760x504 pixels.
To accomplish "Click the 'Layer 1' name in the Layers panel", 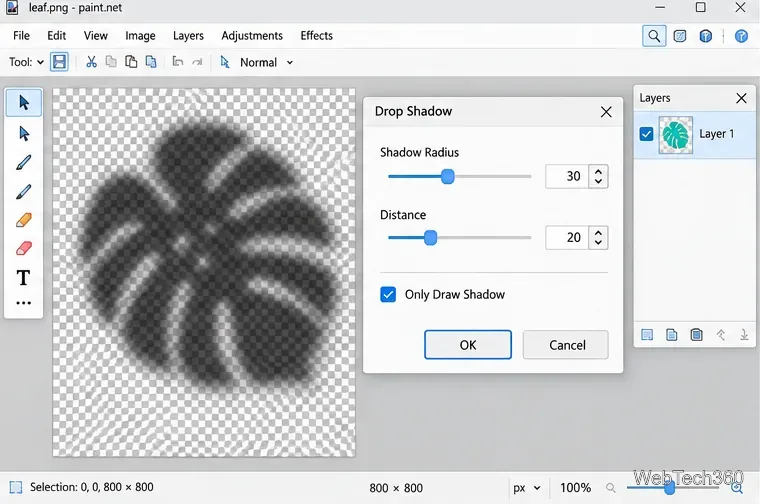I will 716,134.
